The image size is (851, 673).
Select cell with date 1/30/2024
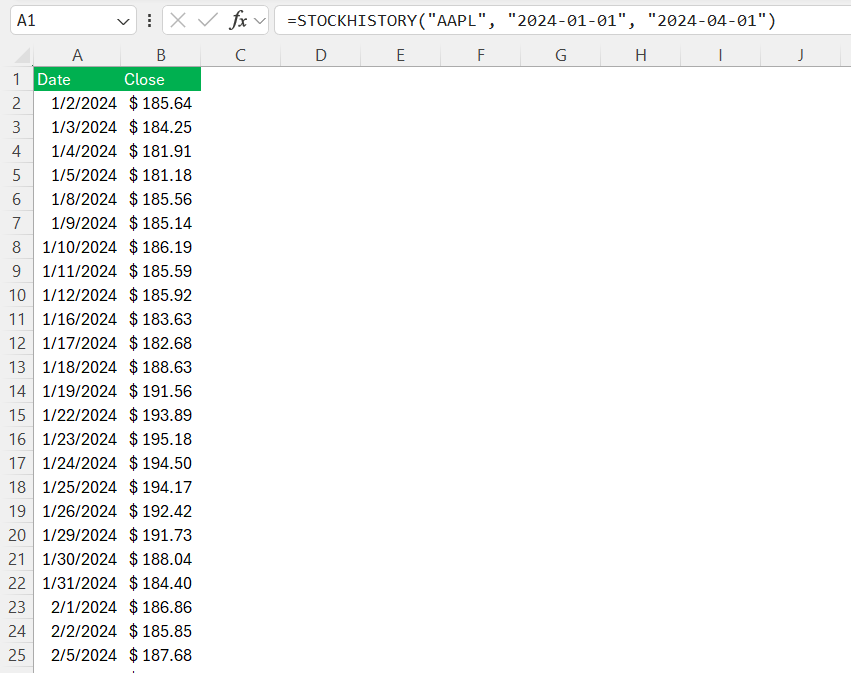click(x=77, y=559)
